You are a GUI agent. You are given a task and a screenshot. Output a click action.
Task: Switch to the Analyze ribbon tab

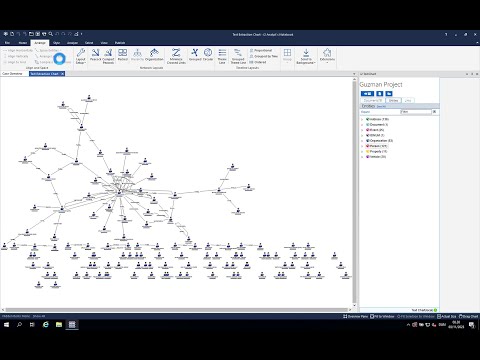(x=72, y=43)
